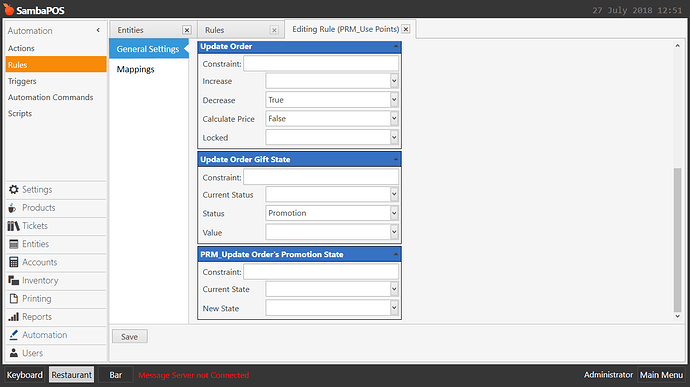This screenshot has height=387, width=690.
Task: Open the Decrease dropdown showing True
Action: (394, 100)
